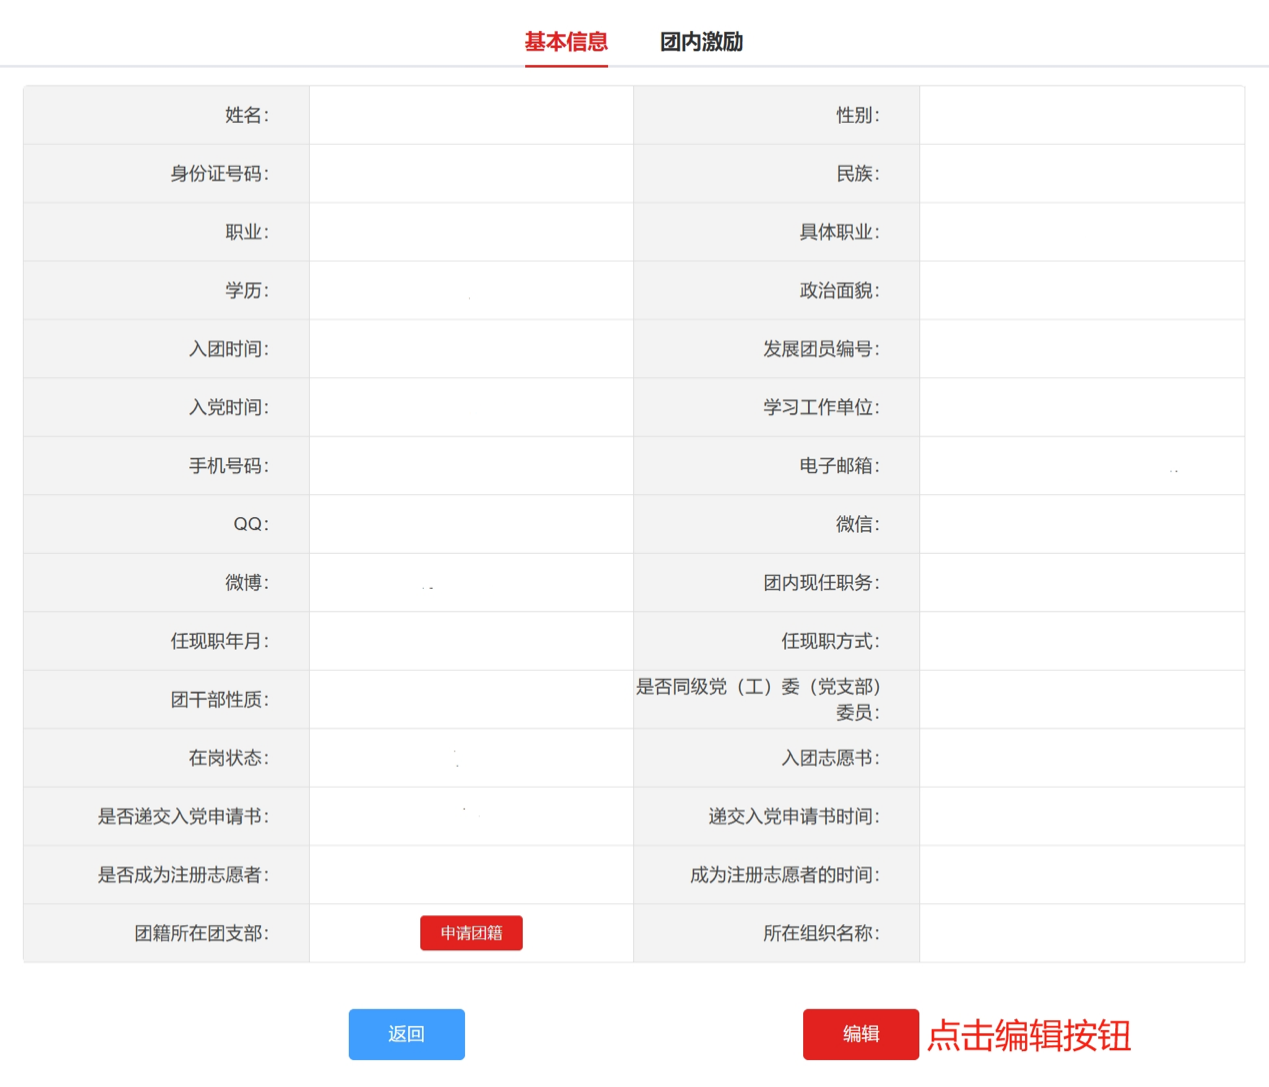Viewport: 1269px width, 1087px height.
Task: Click the red 编辑 button
Action: [860, 1034]
